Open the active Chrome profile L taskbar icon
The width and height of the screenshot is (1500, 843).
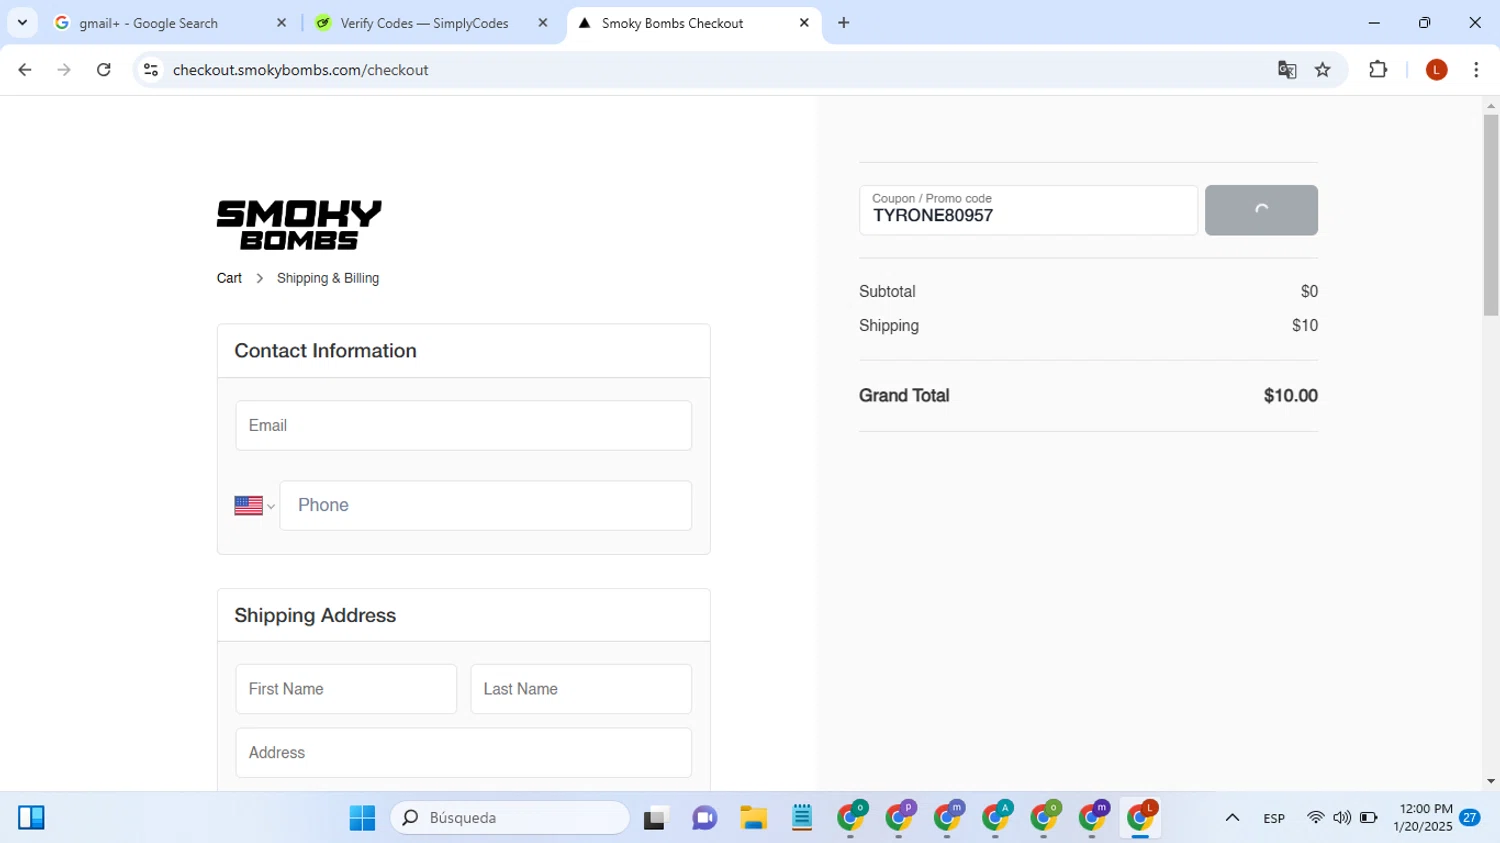point(1141,818)
